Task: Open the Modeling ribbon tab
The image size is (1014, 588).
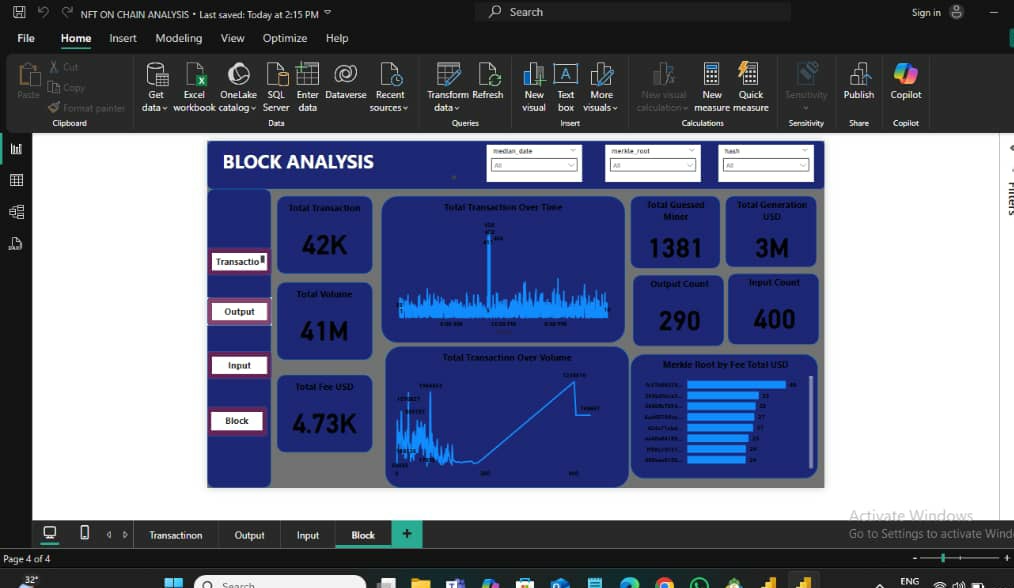Action: coord(178,38)
